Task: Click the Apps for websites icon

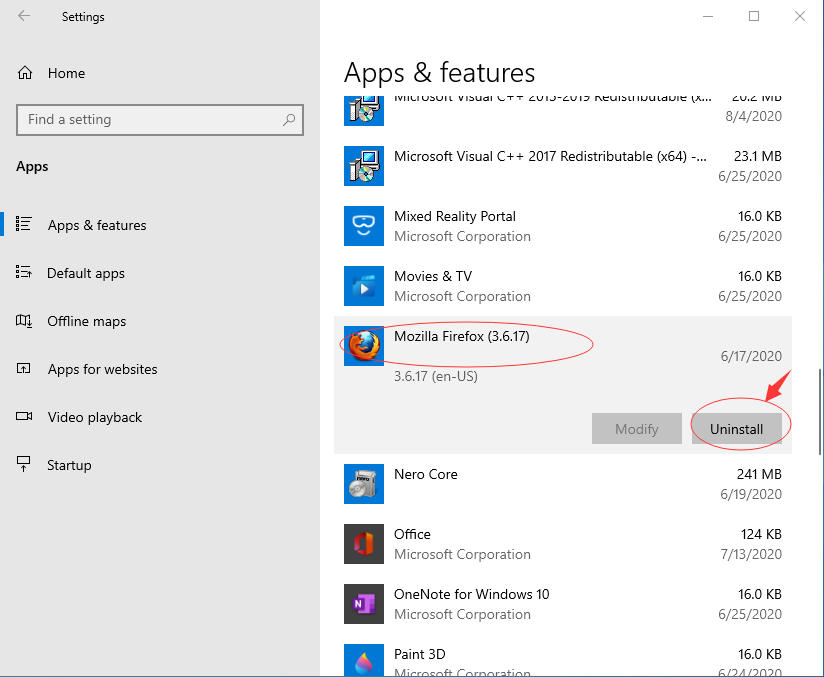Action: 24,368
